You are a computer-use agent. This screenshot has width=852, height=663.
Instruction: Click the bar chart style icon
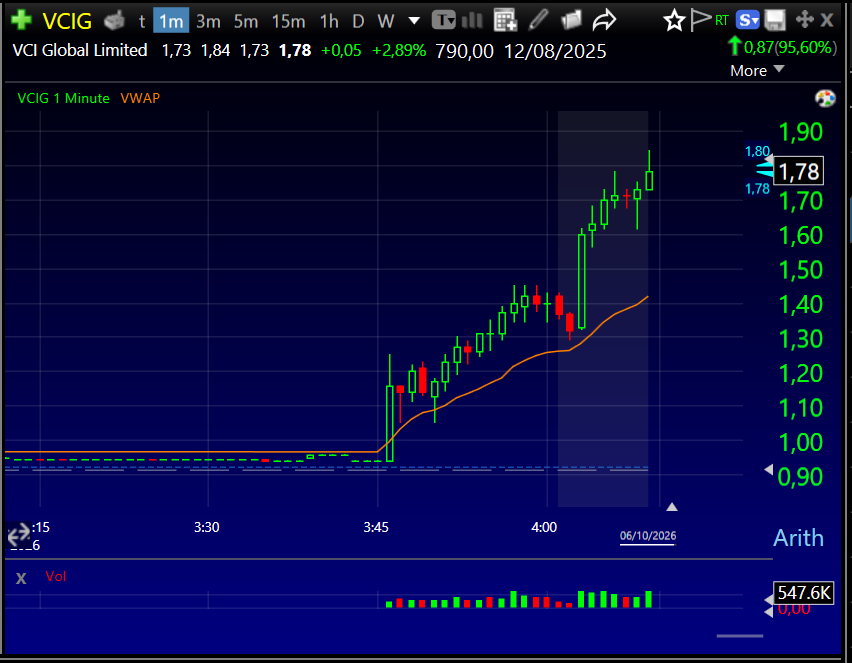point(472,21)
